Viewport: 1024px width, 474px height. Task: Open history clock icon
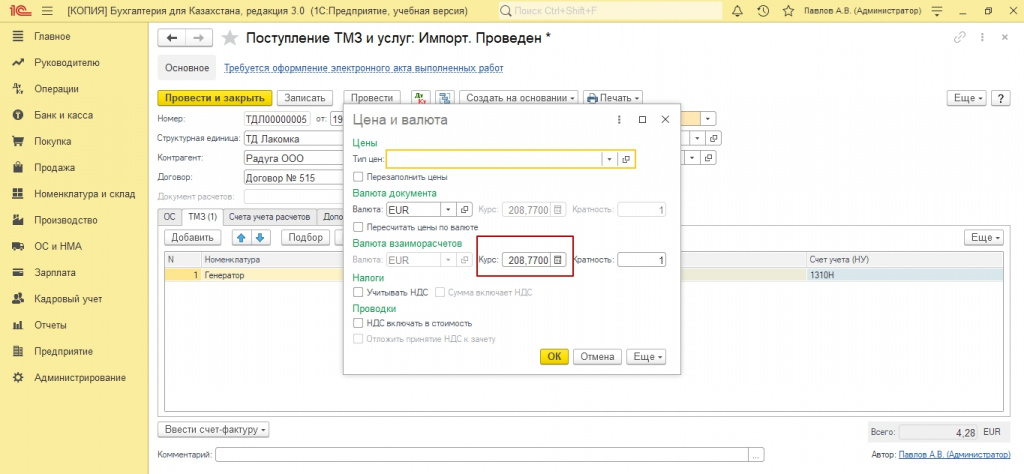click(763, 11)
